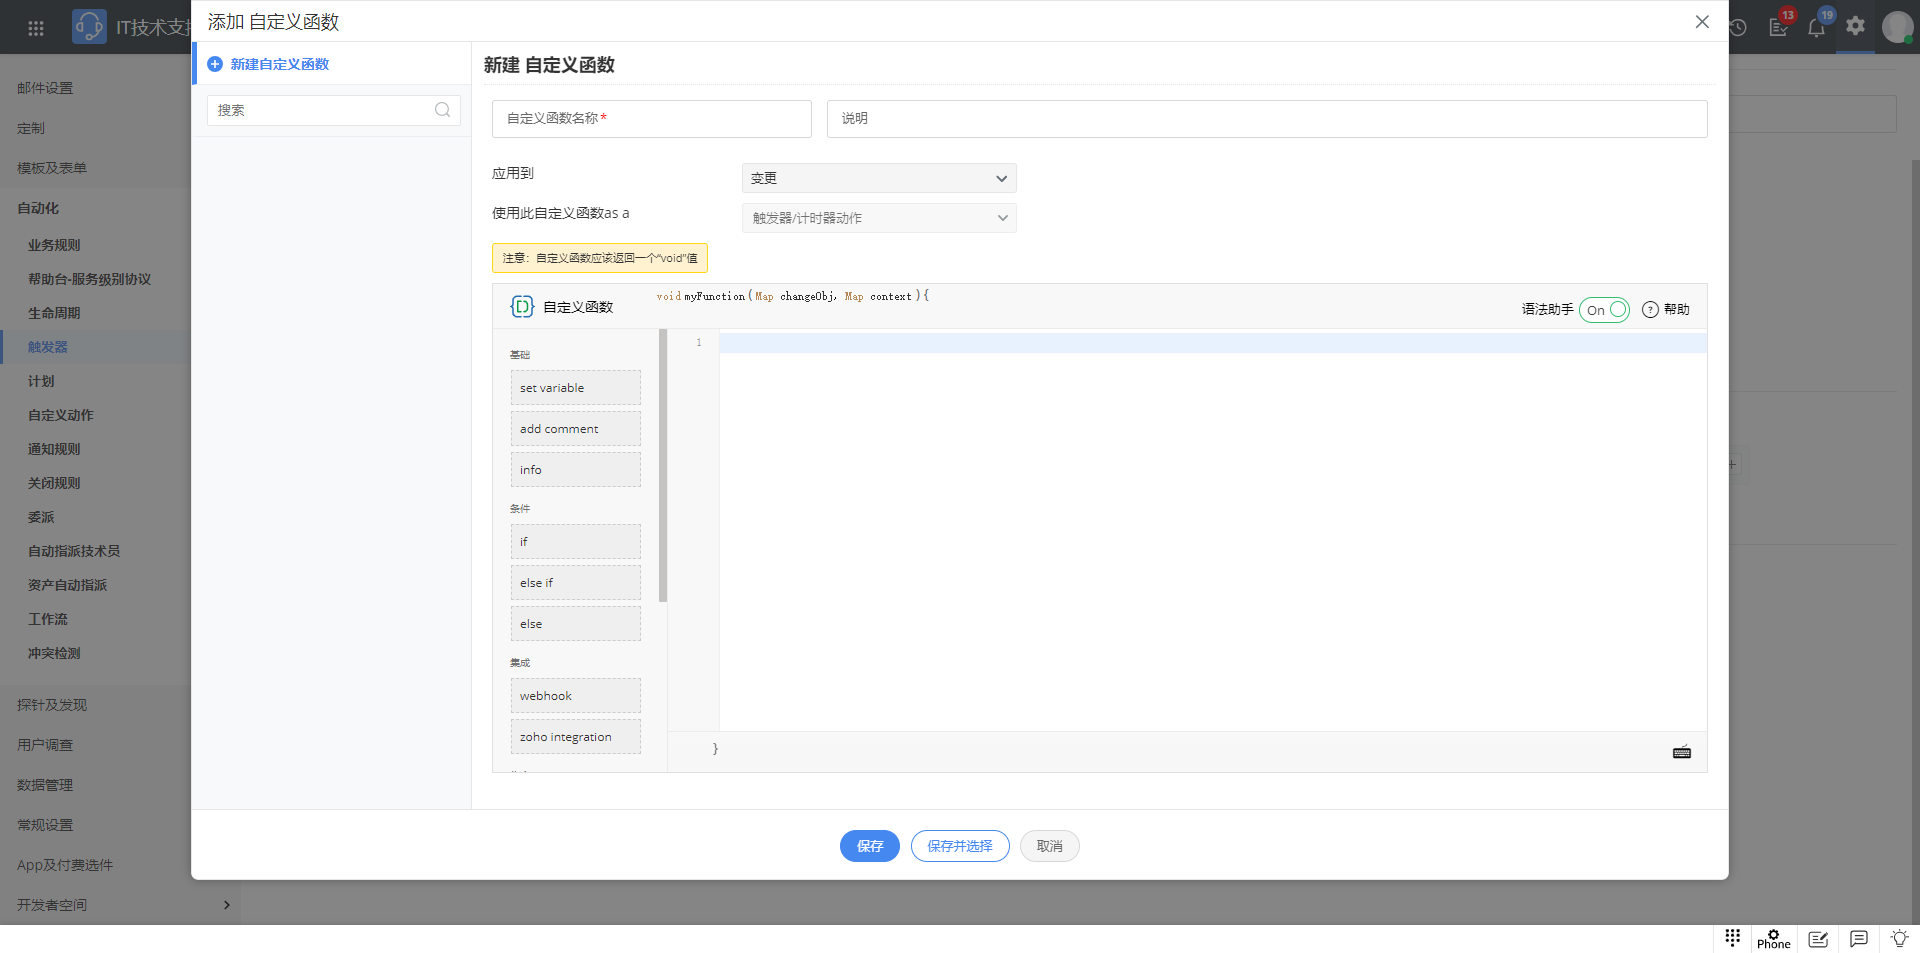This screenshot has height=953, width=1920.
Task: Open 自定义动作 in the sidebar
Action: [x=61, y=415]
